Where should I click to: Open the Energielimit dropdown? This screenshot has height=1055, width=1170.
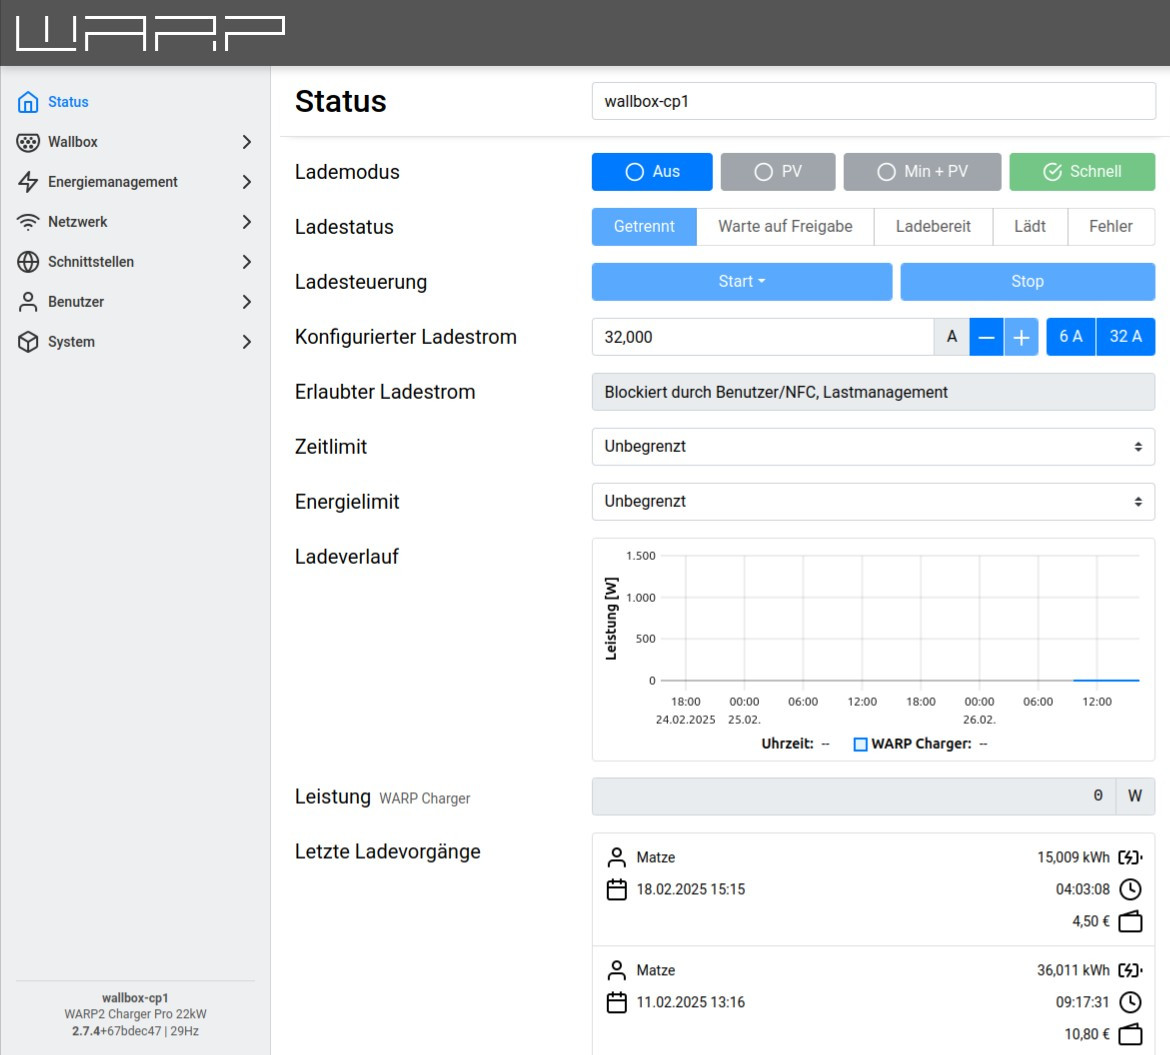point(873,502)
